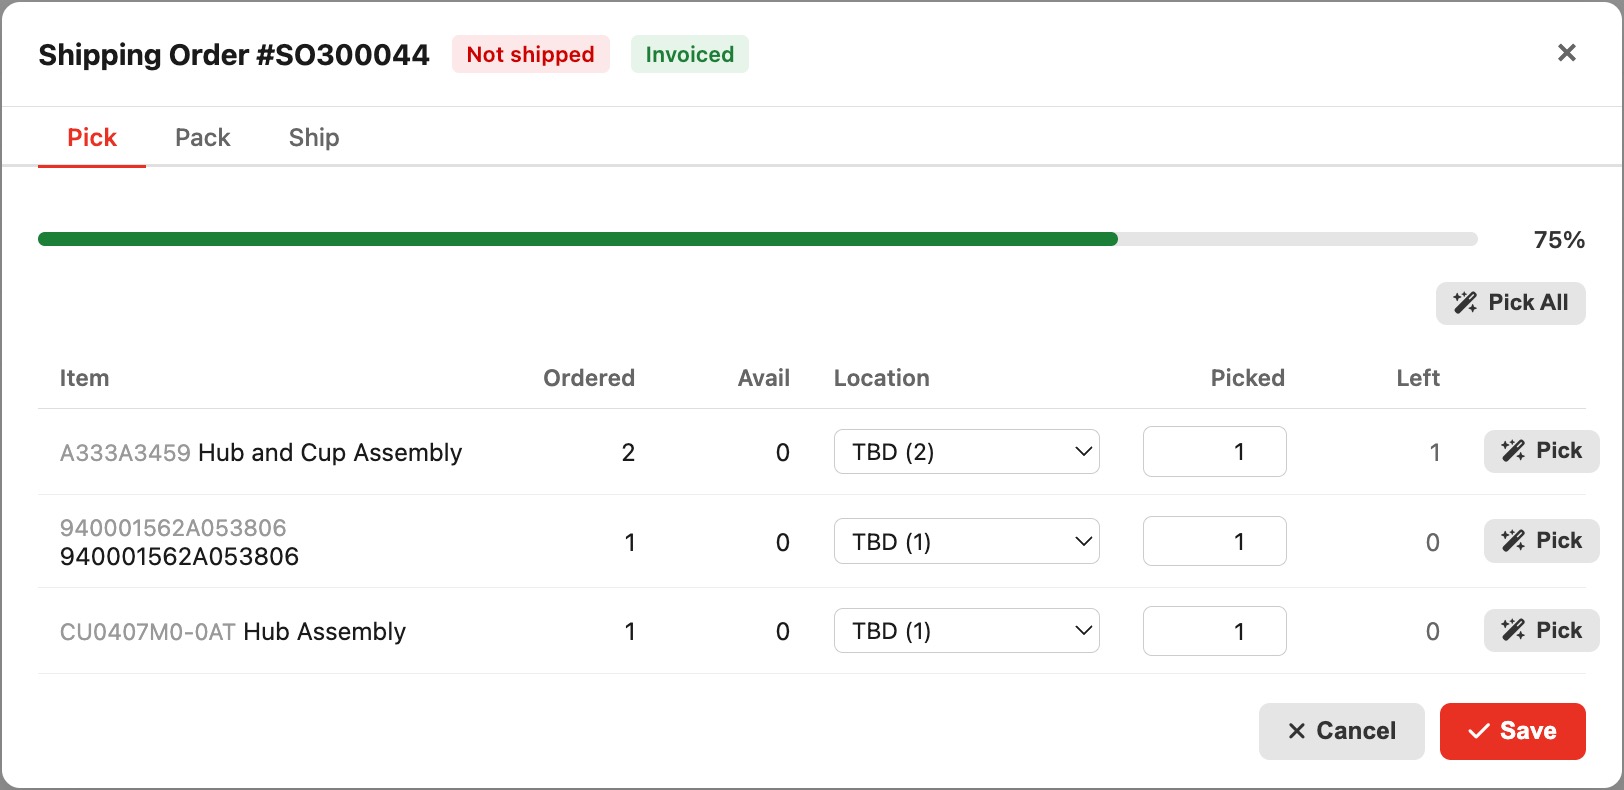Open the Ship tab
This screenshot has width=1624, height=790.
coord(314,138)
